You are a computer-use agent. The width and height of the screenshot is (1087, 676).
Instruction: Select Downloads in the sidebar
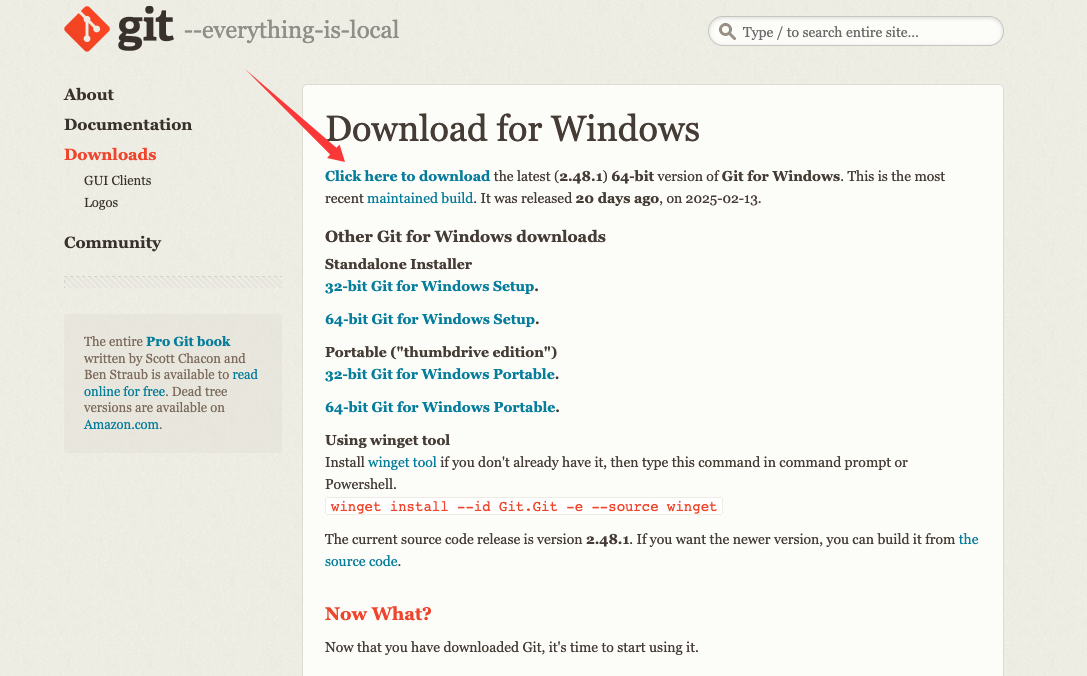pos(110,155)
